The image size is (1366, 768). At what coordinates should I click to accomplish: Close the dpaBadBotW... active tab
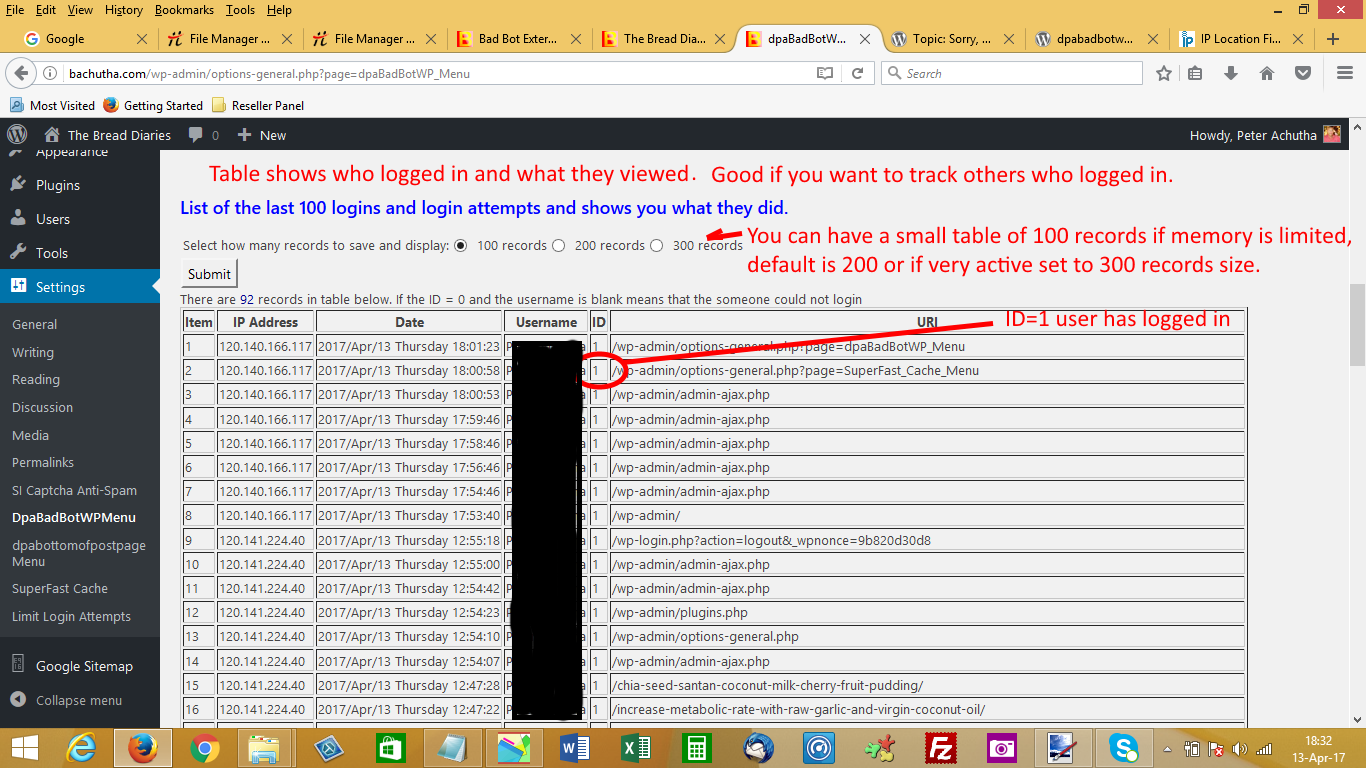click(864, 39)
